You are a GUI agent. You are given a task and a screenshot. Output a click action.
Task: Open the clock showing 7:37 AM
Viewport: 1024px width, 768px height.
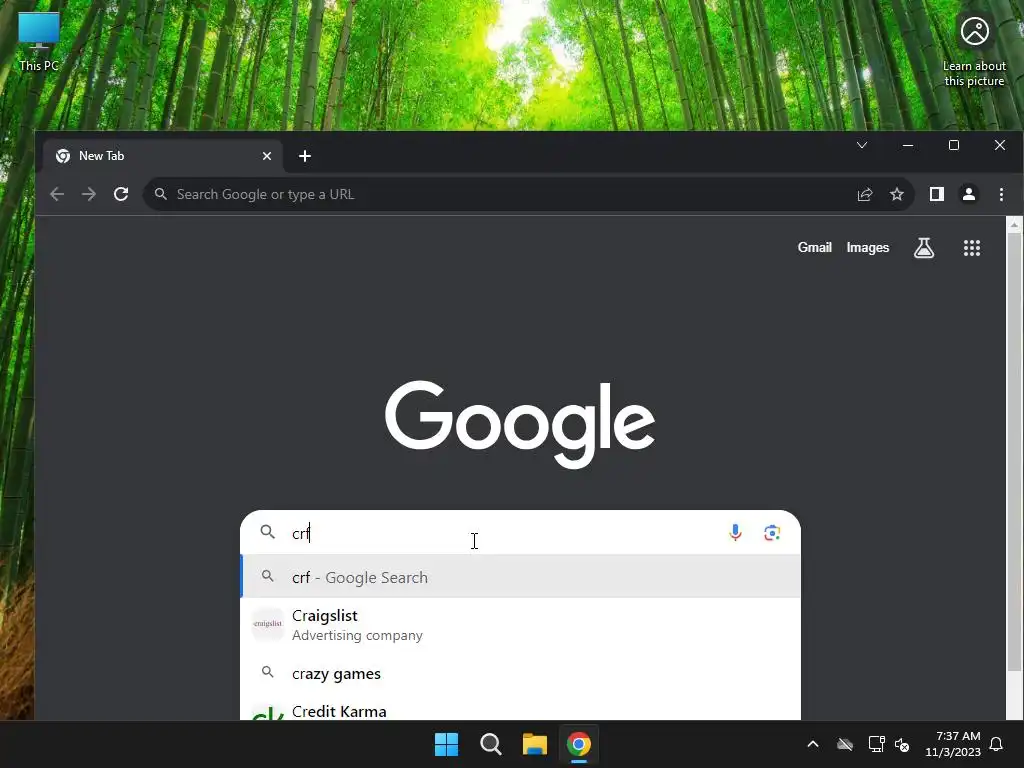point(952,744)
